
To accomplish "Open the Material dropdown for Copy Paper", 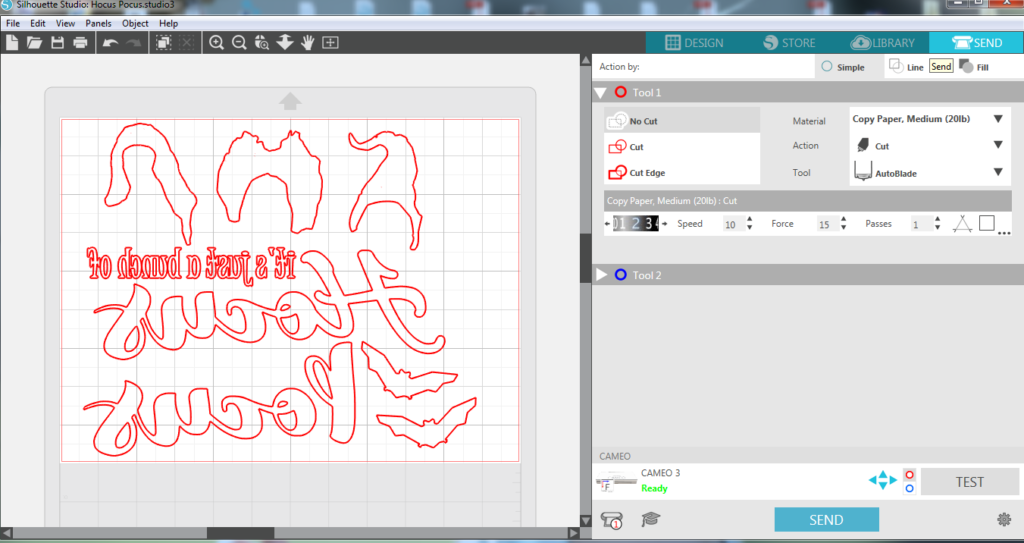I will tap(997, 119).
